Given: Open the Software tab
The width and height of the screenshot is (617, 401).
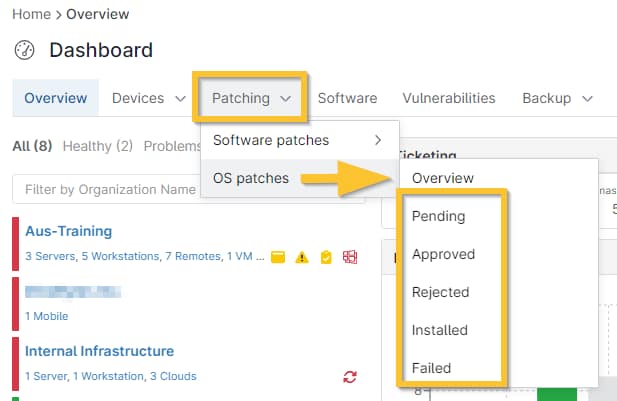Looking at the screenshot, I should point(347,98).
